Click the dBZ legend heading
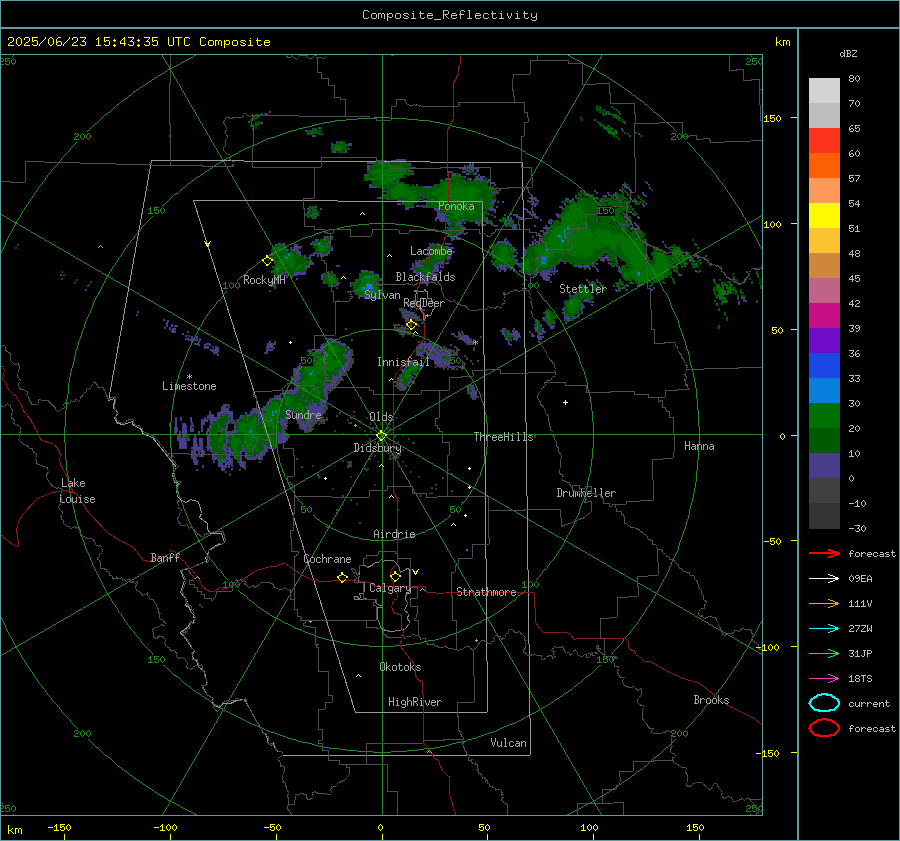The width and height of the screenshot is (900, 841). tap(848, 53)
